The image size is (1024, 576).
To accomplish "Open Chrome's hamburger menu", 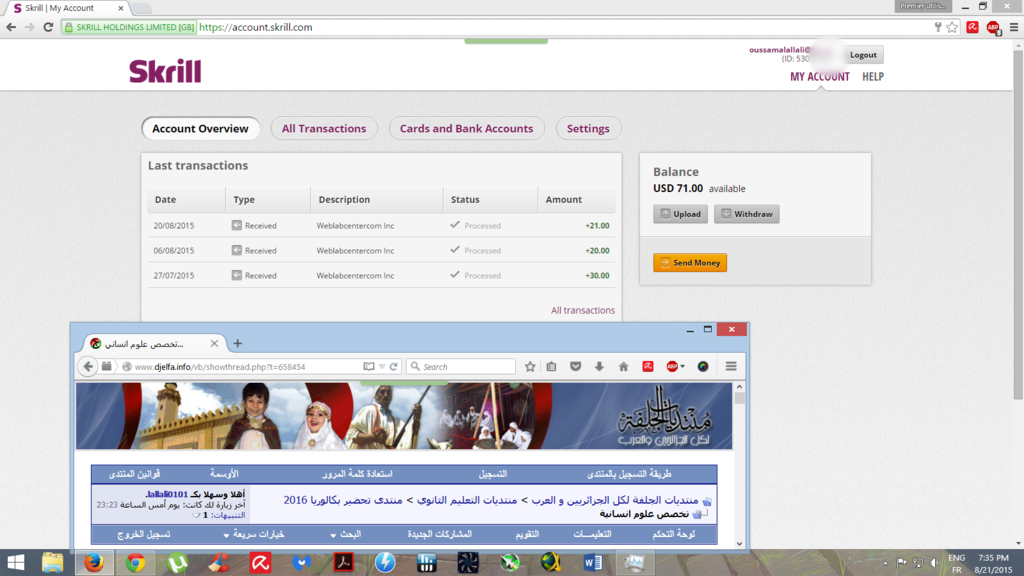I will pyautogui.click(x=1014, y=27).
